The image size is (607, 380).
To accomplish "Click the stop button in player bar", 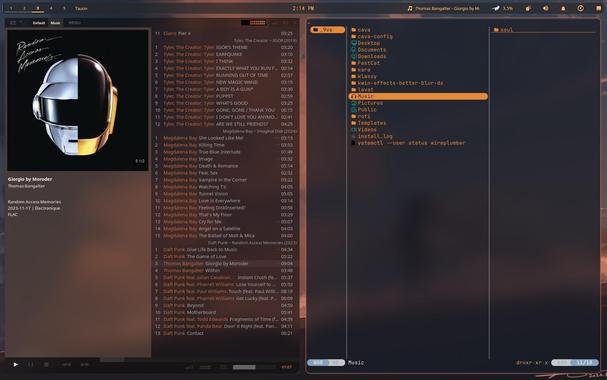I will point(46,365).
